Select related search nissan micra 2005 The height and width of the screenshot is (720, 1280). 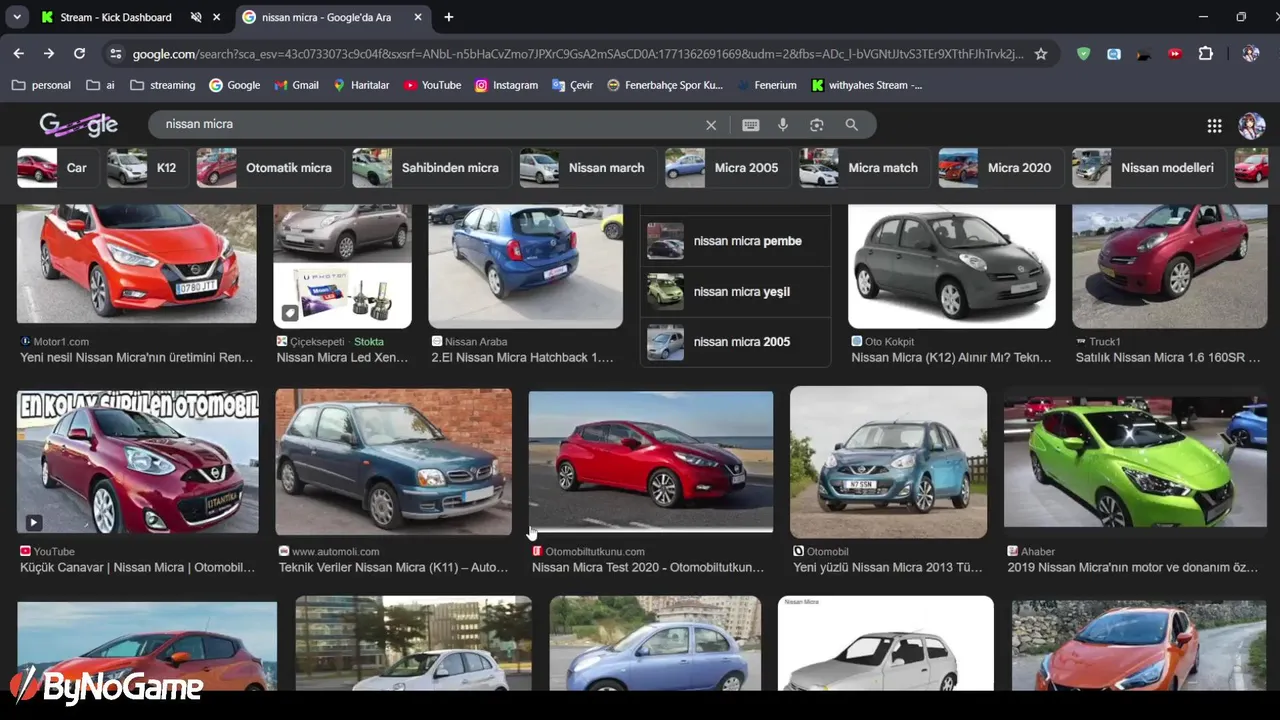click(736, 342)
